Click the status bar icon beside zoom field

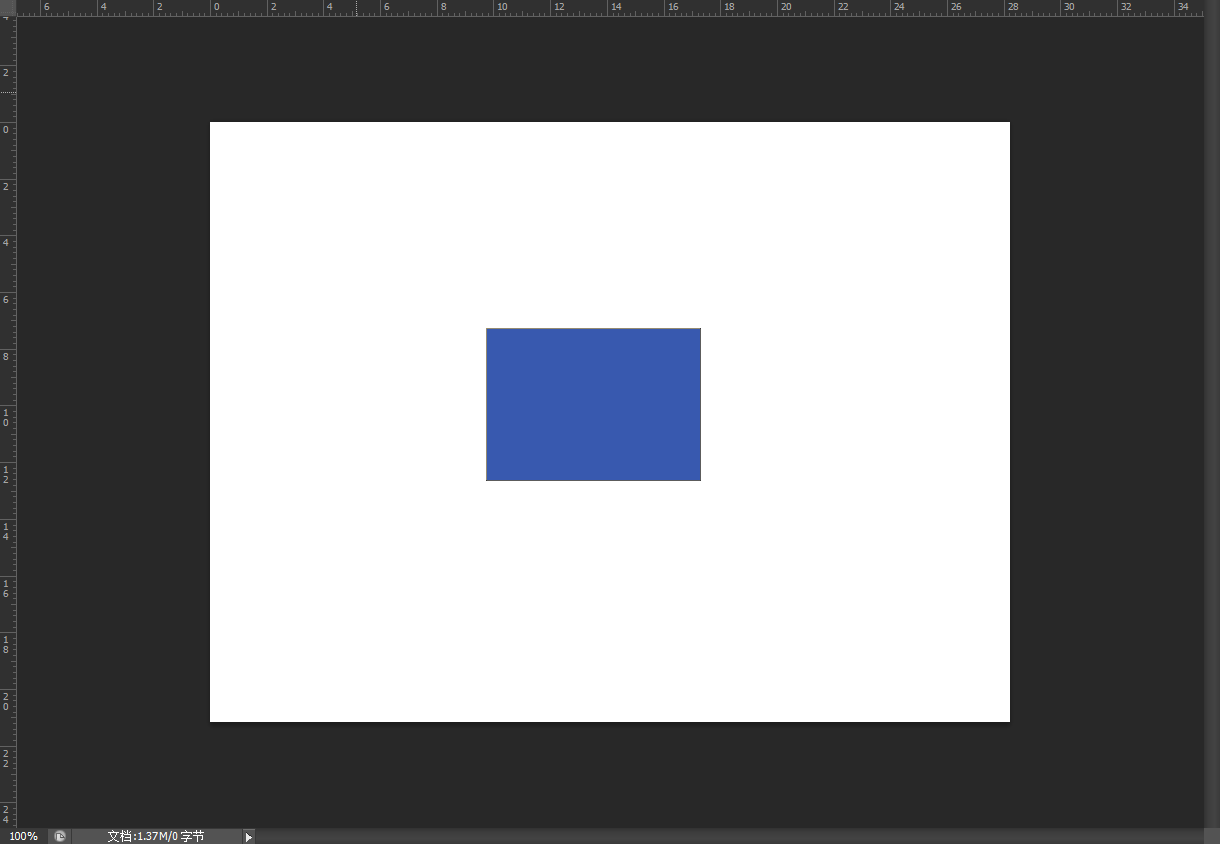click(x=60, y=836)
